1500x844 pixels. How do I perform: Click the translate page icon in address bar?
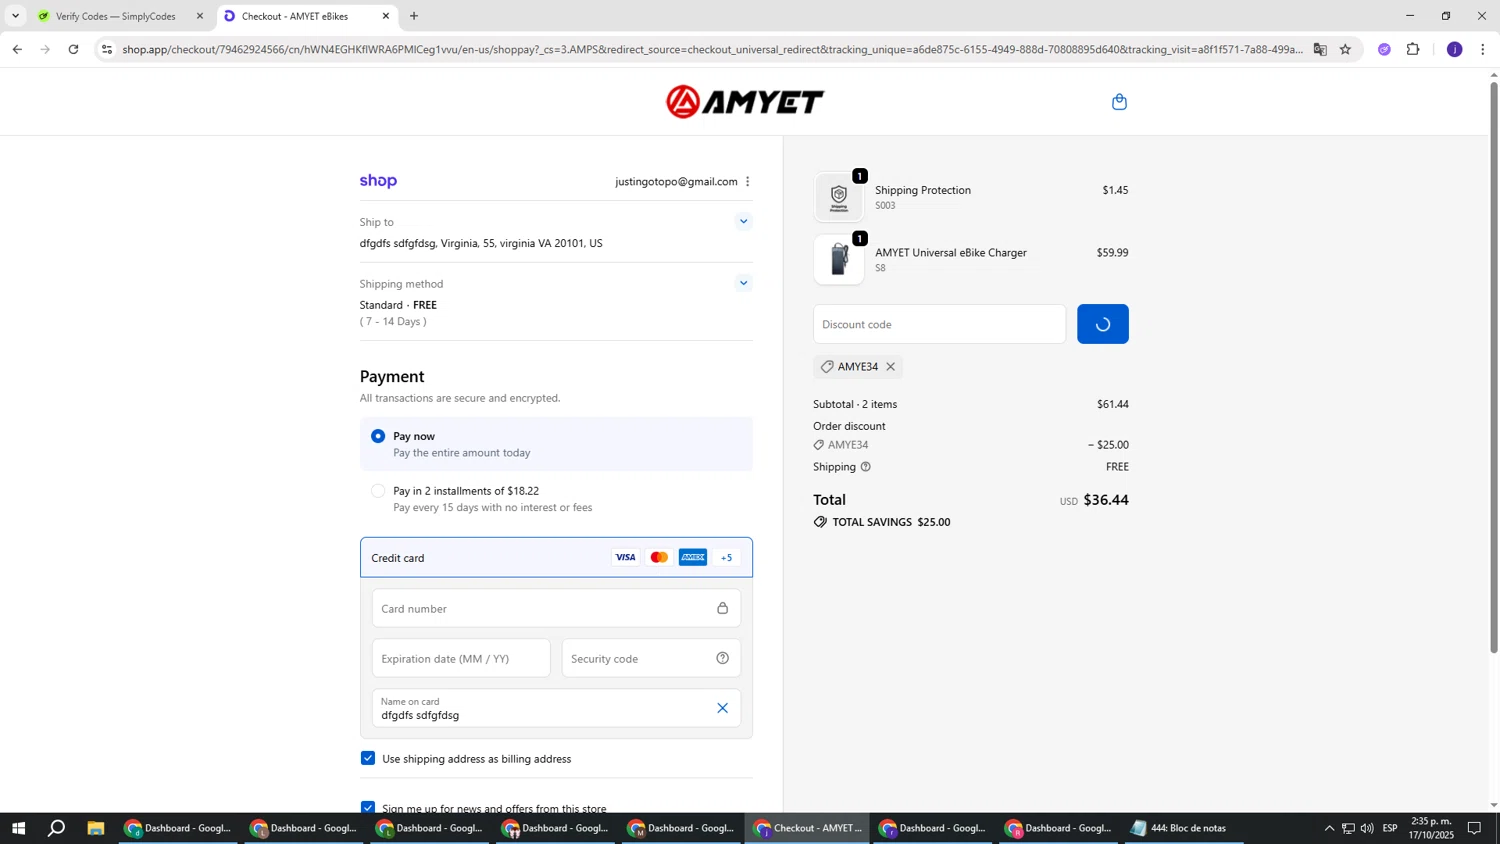(x=1320, y=49)
